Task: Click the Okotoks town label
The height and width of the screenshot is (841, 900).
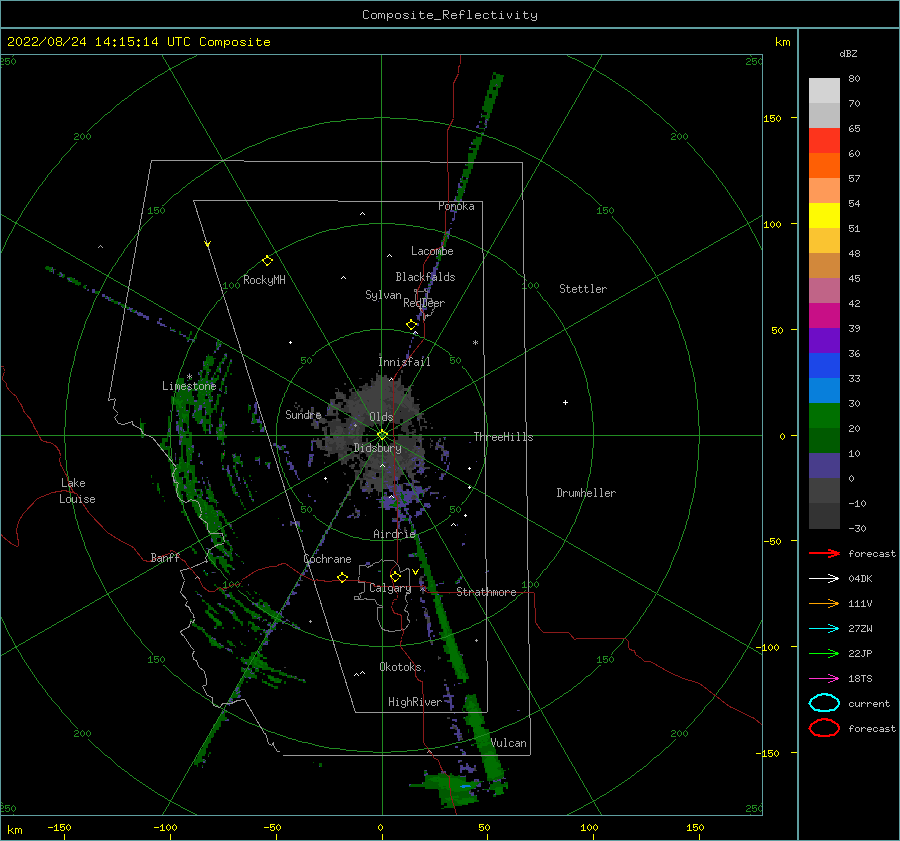Action: click(x=400, y=667)
